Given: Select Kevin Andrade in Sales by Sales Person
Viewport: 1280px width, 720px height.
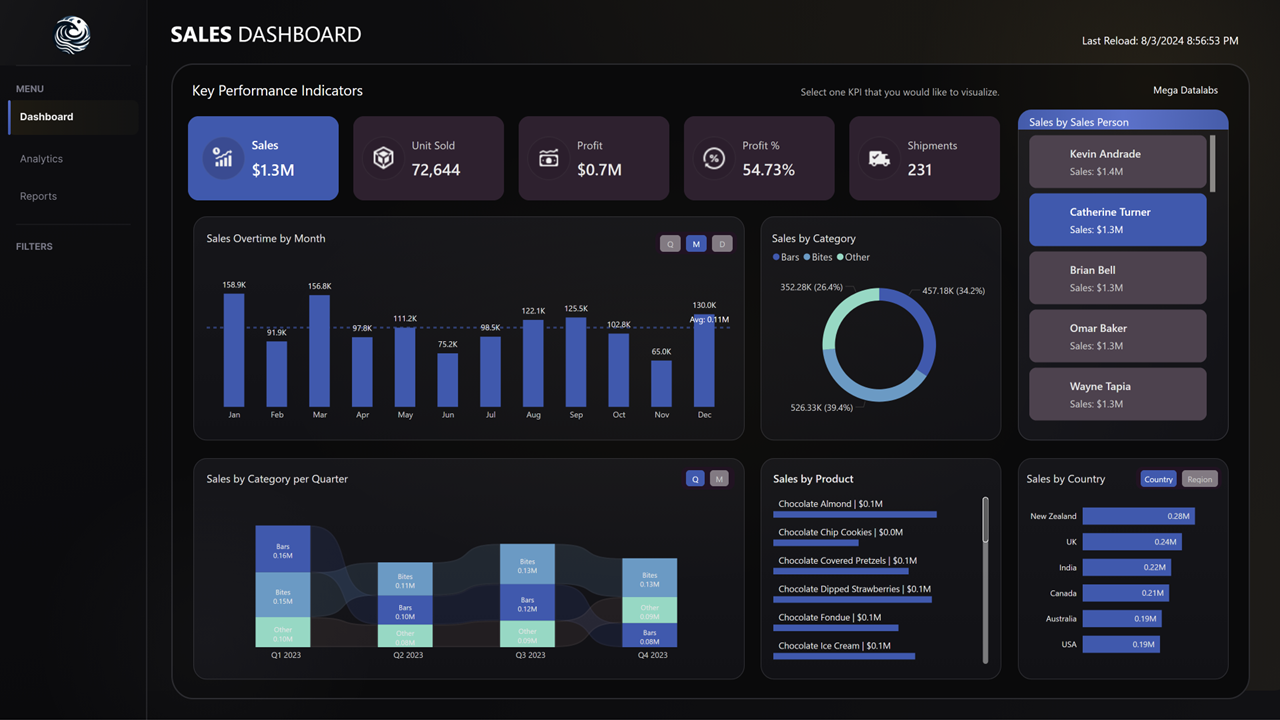Looking at the screenshot, I should tap(1117, 162).
